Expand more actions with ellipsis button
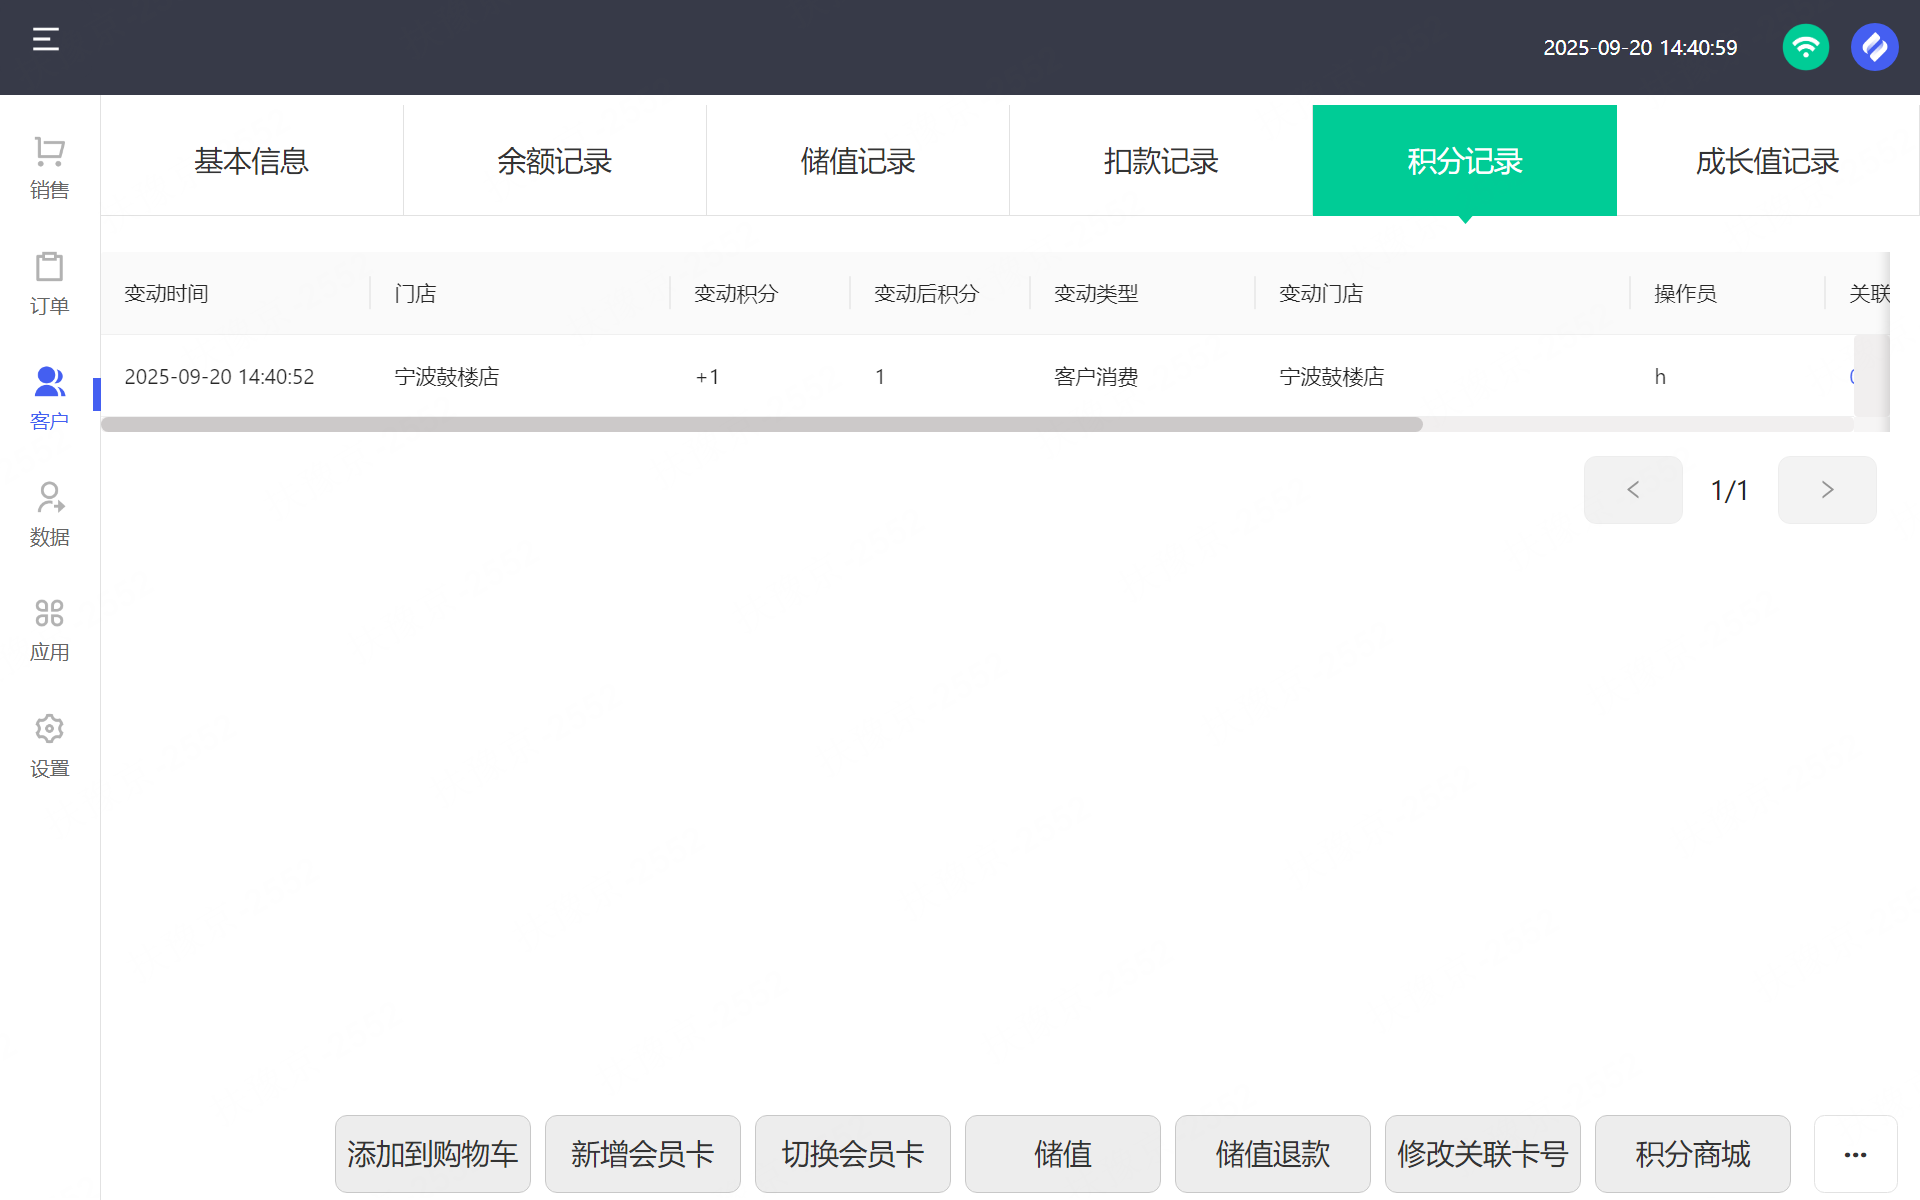This screenshot has height=1200, width=1920. [x=1855, y=1154]
